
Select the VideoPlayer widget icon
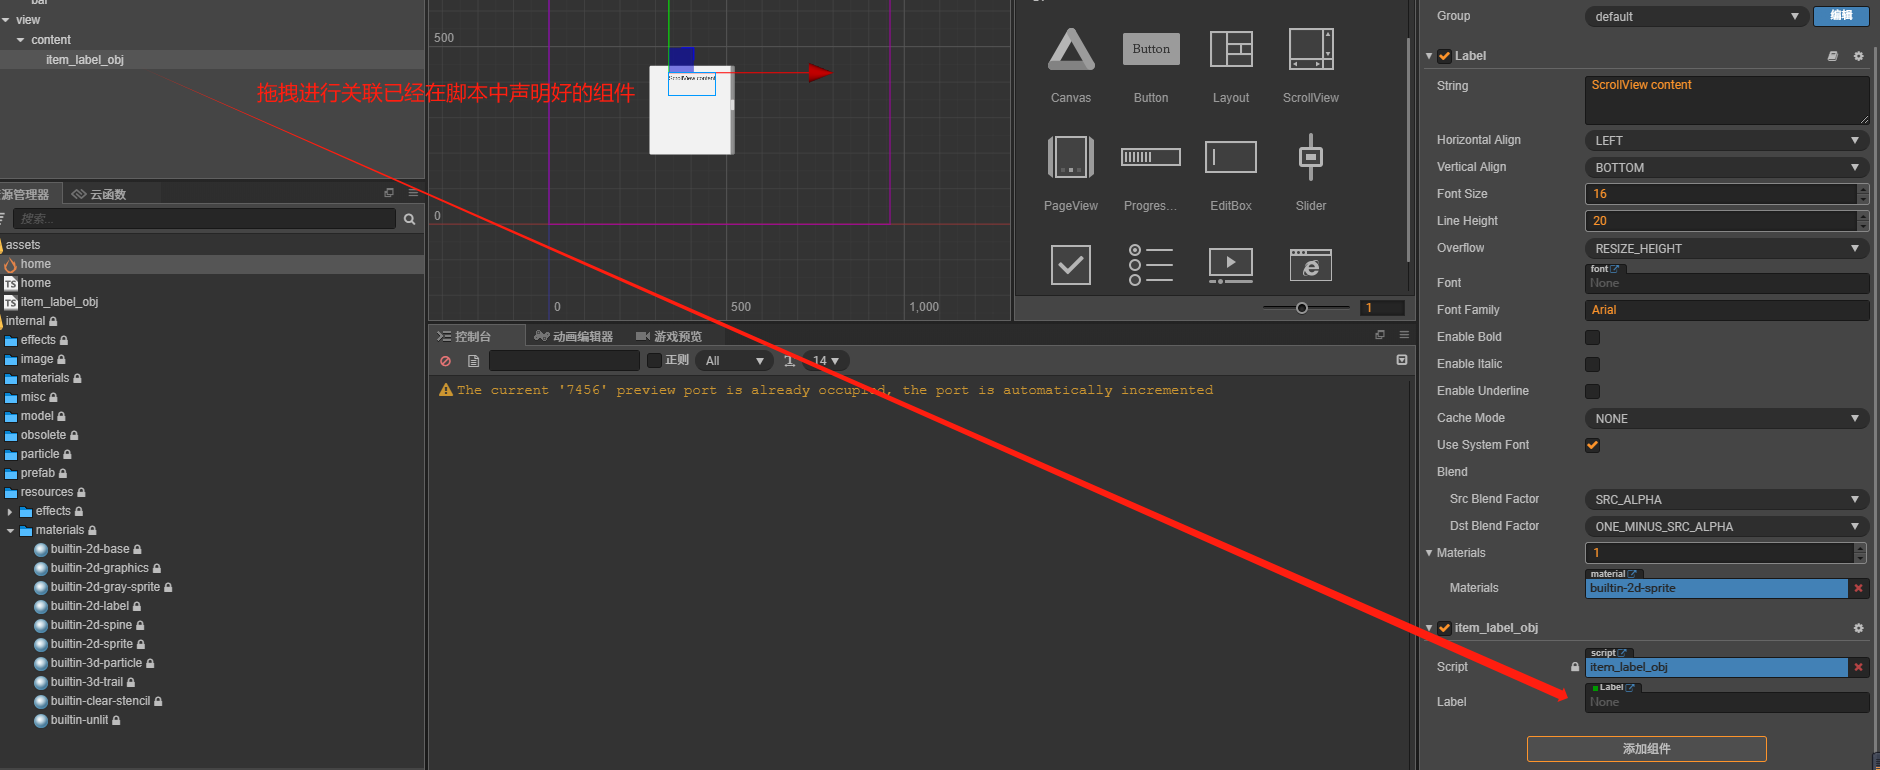1231,265
